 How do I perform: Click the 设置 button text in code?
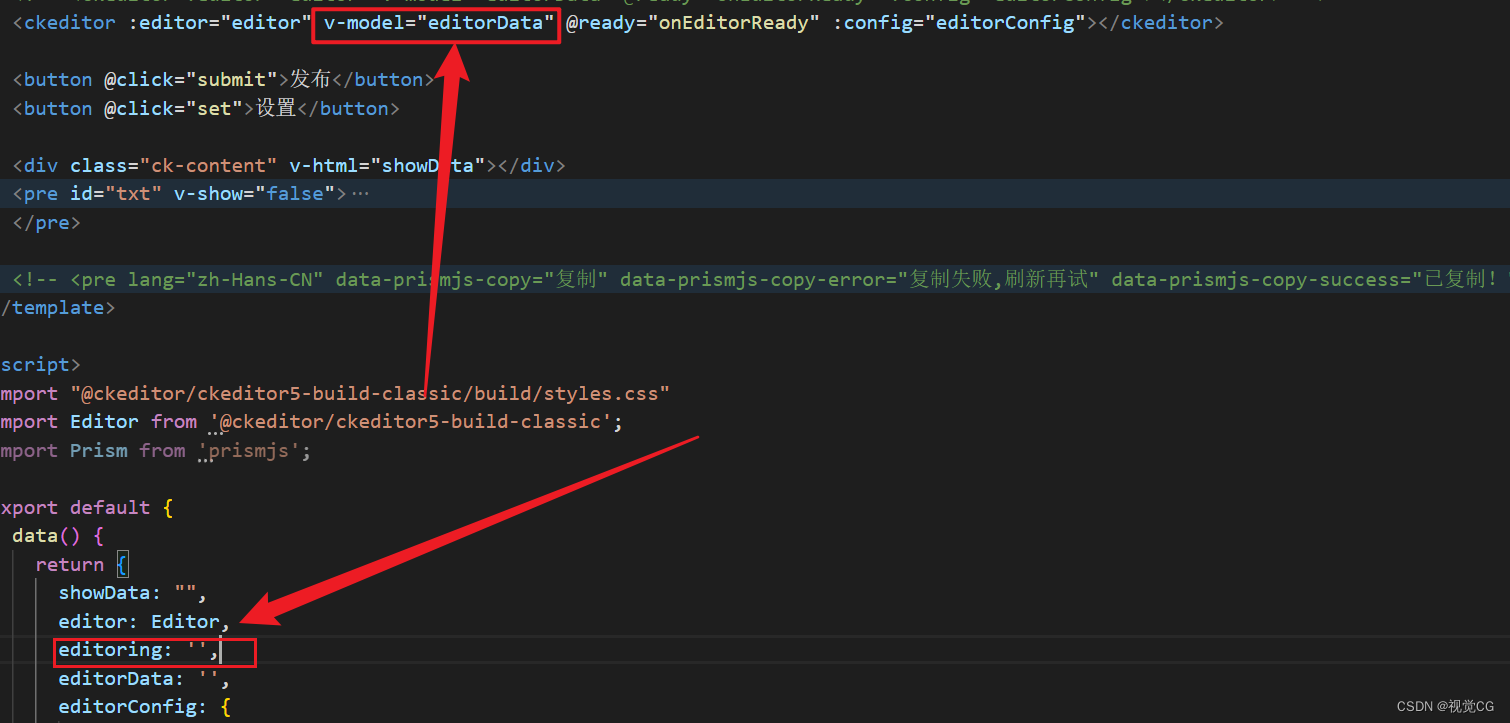[276, 108]
